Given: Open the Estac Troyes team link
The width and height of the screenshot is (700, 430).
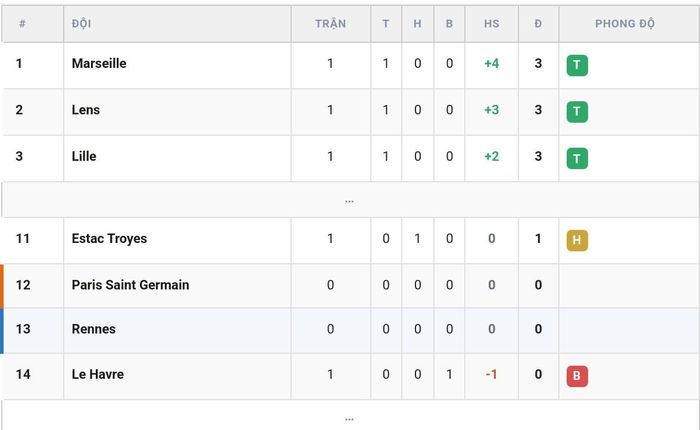Looking at the screenshot, I should click(x=109, y=238).
